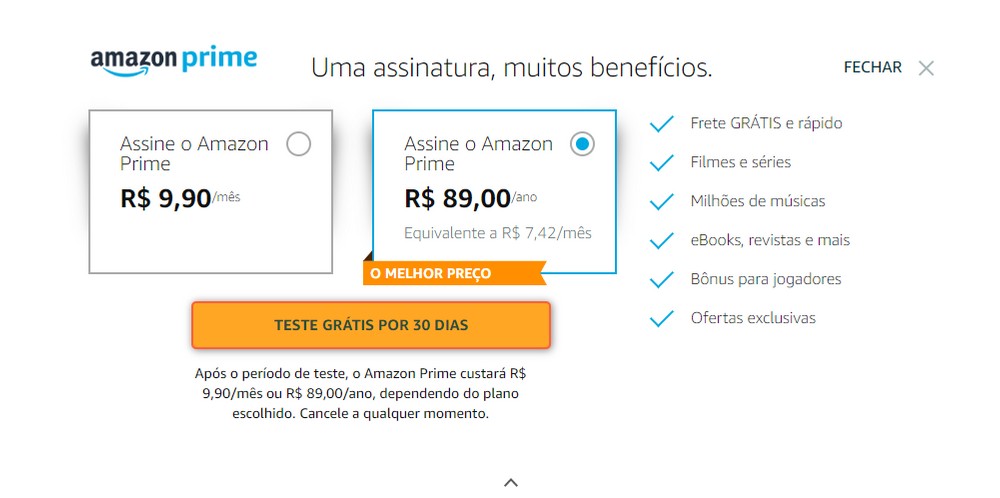1000x498 pixels.
Task: Click checkmark beside Bônus para jogadores
Action: tap(661, 280)
